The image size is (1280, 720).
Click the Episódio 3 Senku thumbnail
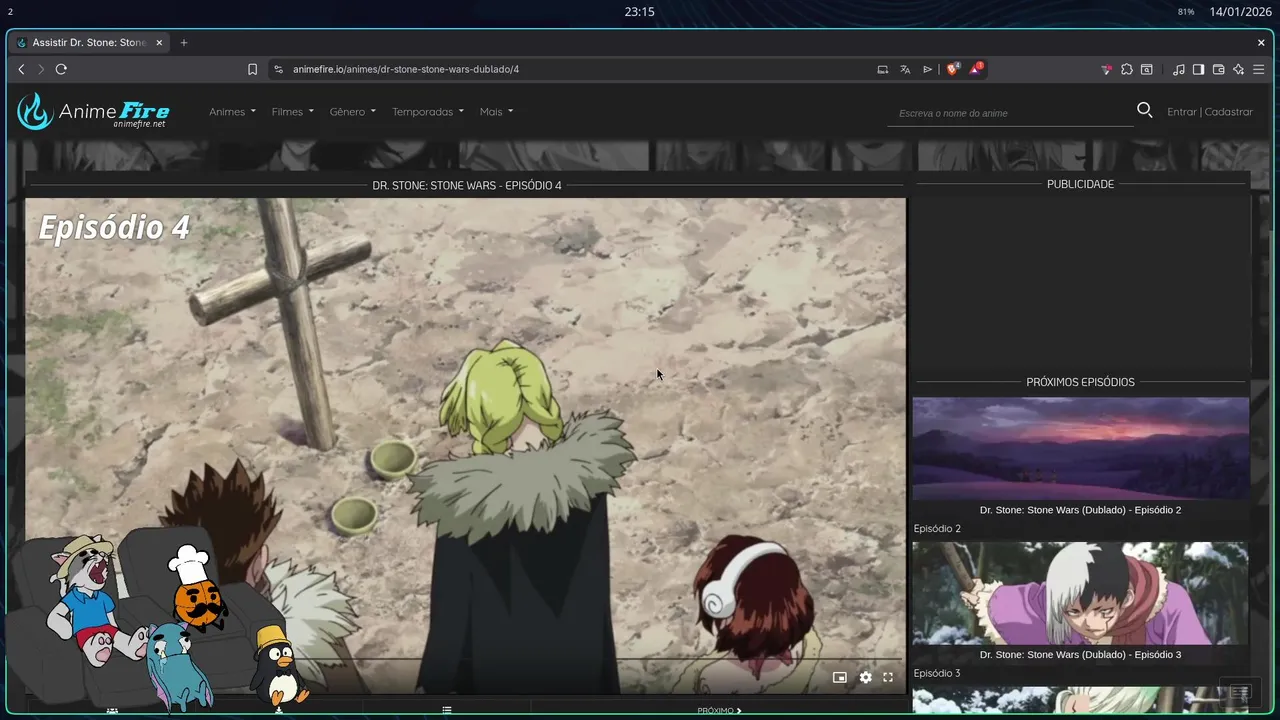pos(1080,593)
